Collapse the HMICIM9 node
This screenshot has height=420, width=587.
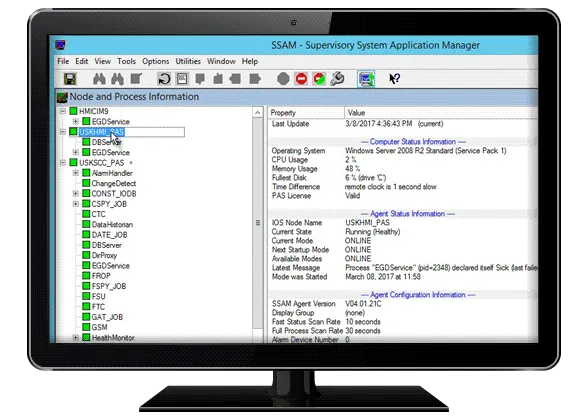pyautogui.click(x=63, y=111)
